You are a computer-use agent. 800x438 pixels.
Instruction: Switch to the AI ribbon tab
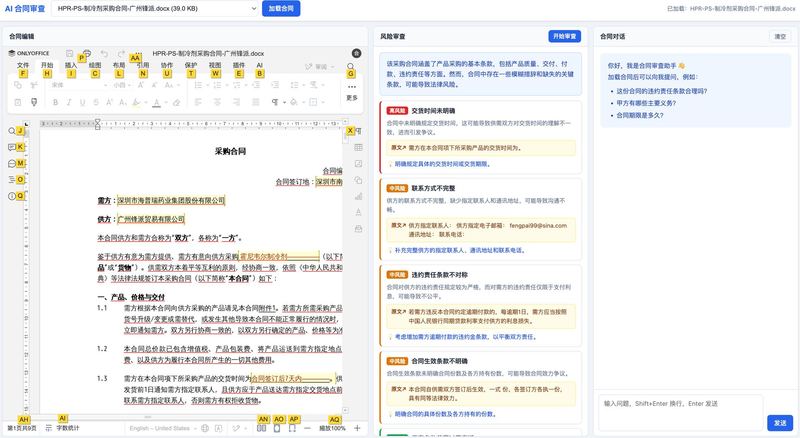click(260, 65)
